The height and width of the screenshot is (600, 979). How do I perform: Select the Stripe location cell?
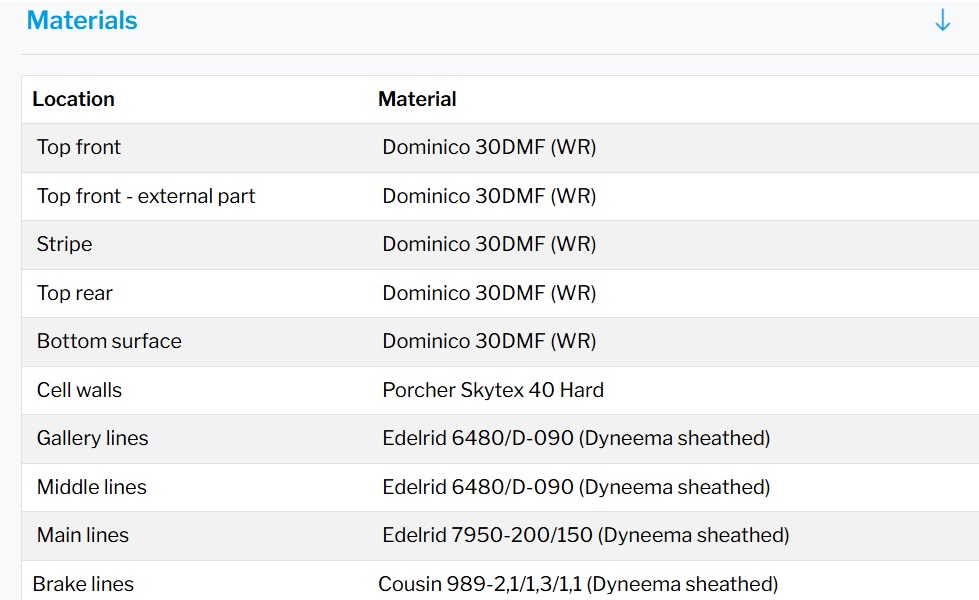click(x=64, y=244)
